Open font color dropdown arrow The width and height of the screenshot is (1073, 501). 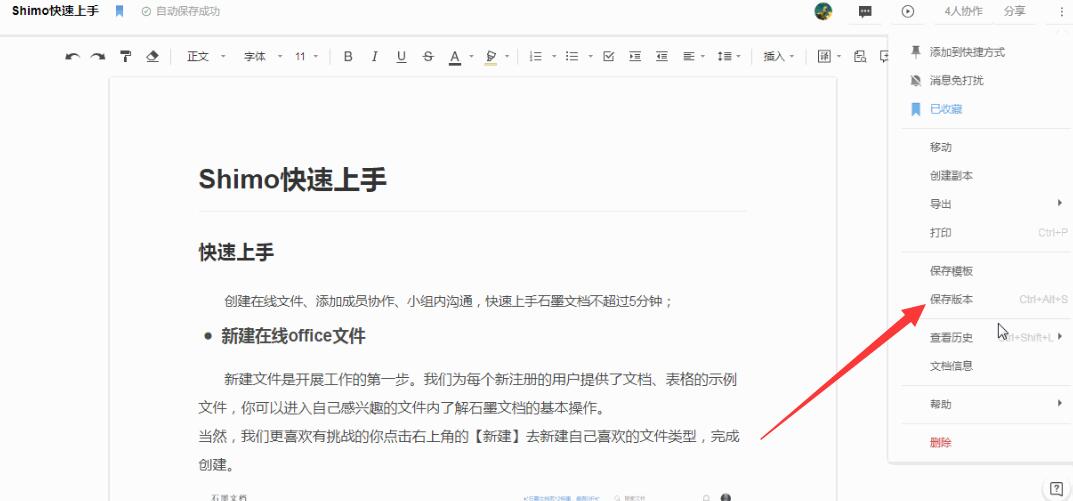point(471,57)
